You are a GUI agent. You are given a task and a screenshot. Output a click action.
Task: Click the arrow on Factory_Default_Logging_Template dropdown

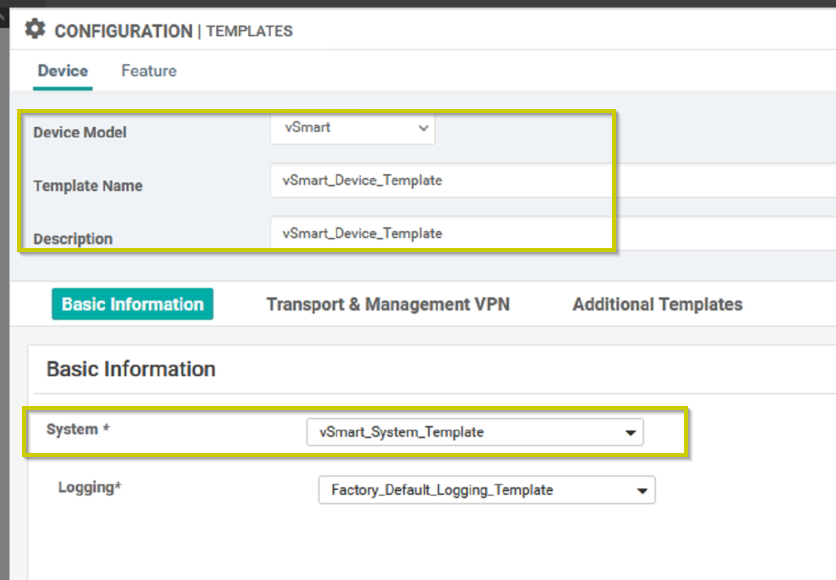tap(642, 490)
